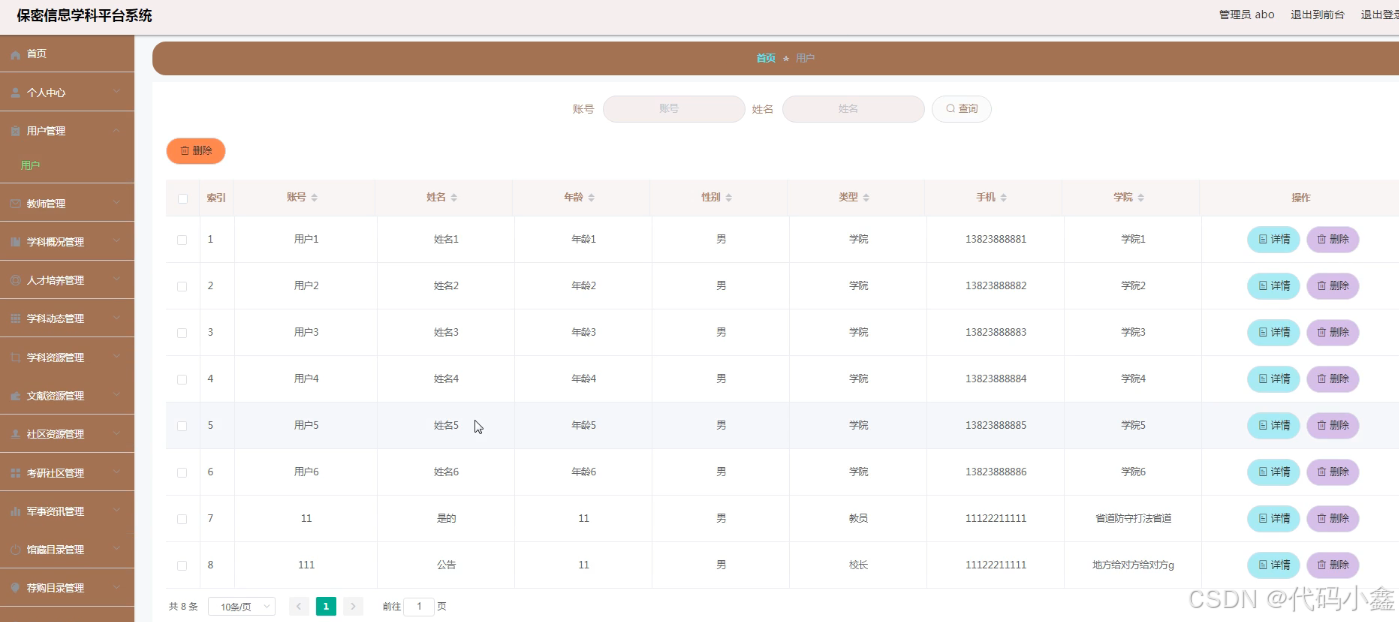Viewport: 1399px width, 622px height.
Task: Check the row 7 checkbox for 是的
Action: [182, 519]
